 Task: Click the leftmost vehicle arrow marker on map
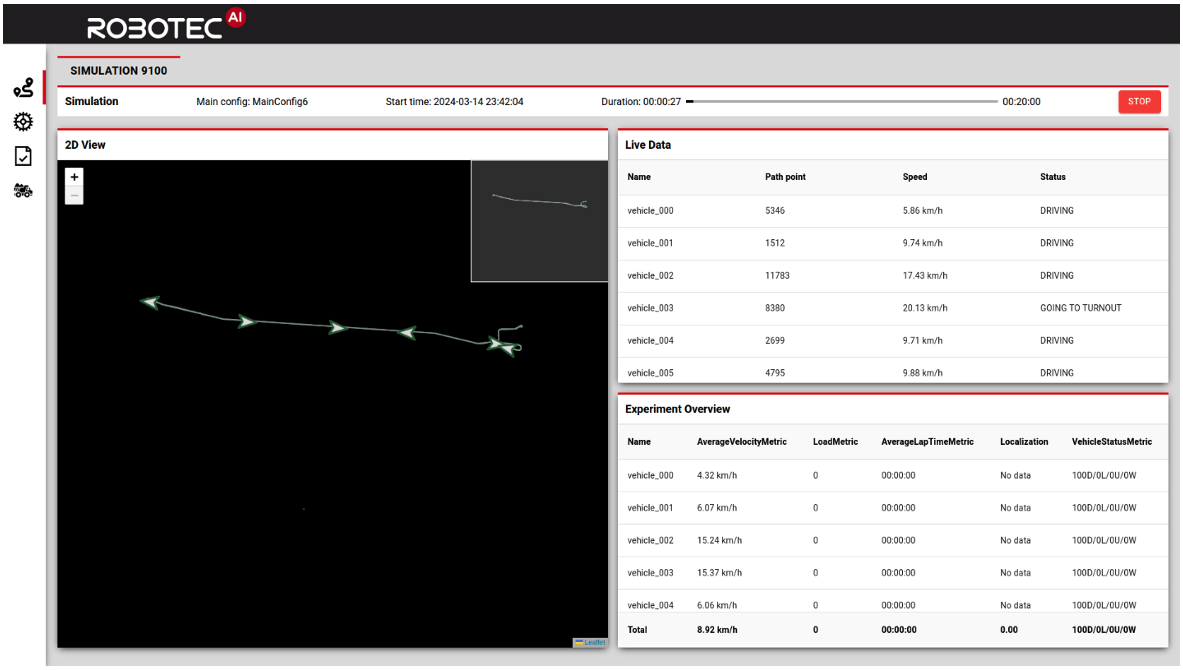click(150, 302)
